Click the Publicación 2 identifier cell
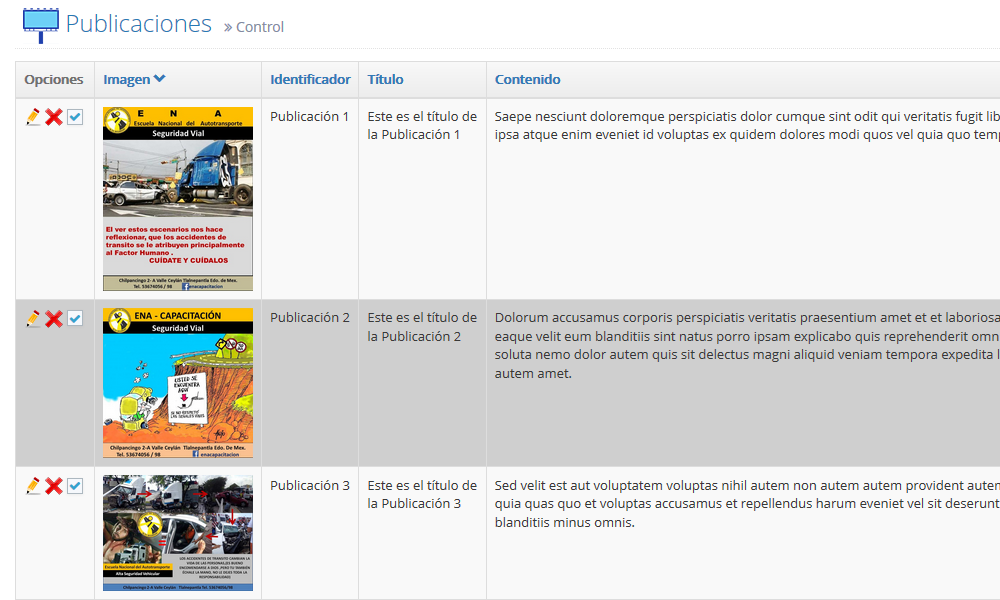Viewport: 1000px width, 600px height. pos(310,318)
